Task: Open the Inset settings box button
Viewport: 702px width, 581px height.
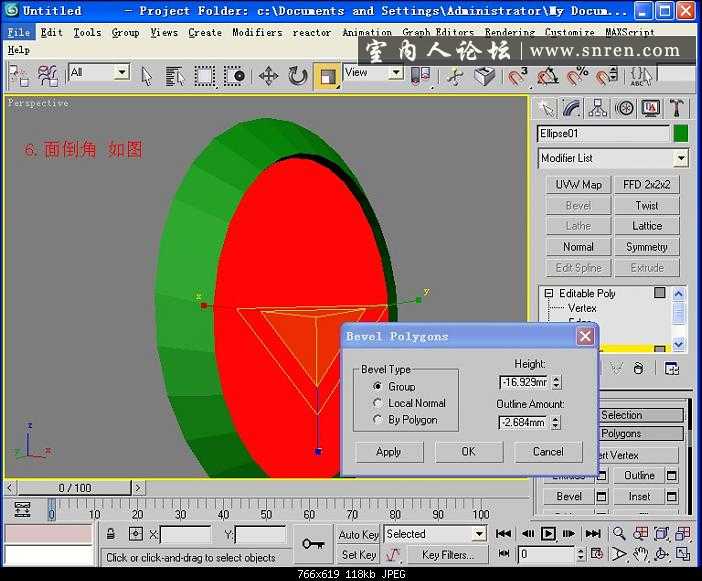Action: point(672,496)
